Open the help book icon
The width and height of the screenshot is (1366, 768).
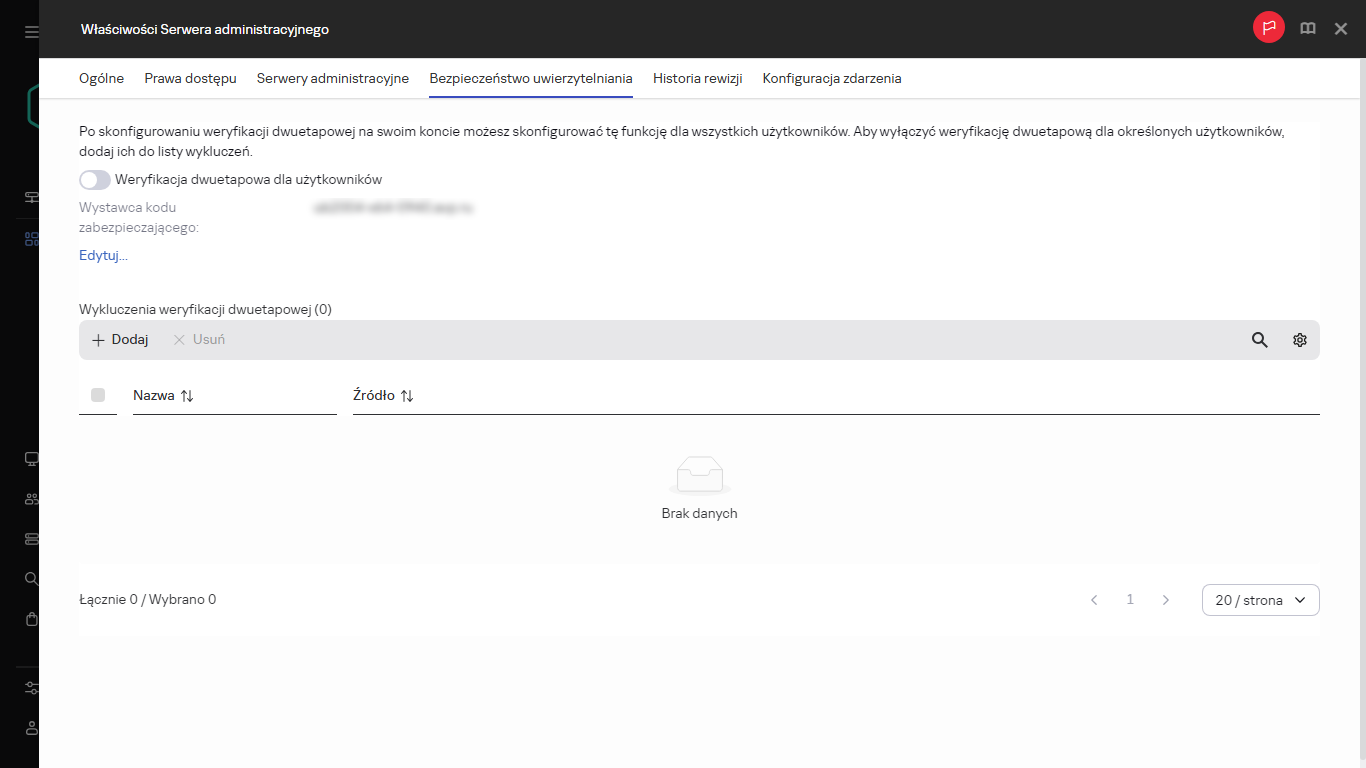coord(1307,29)
